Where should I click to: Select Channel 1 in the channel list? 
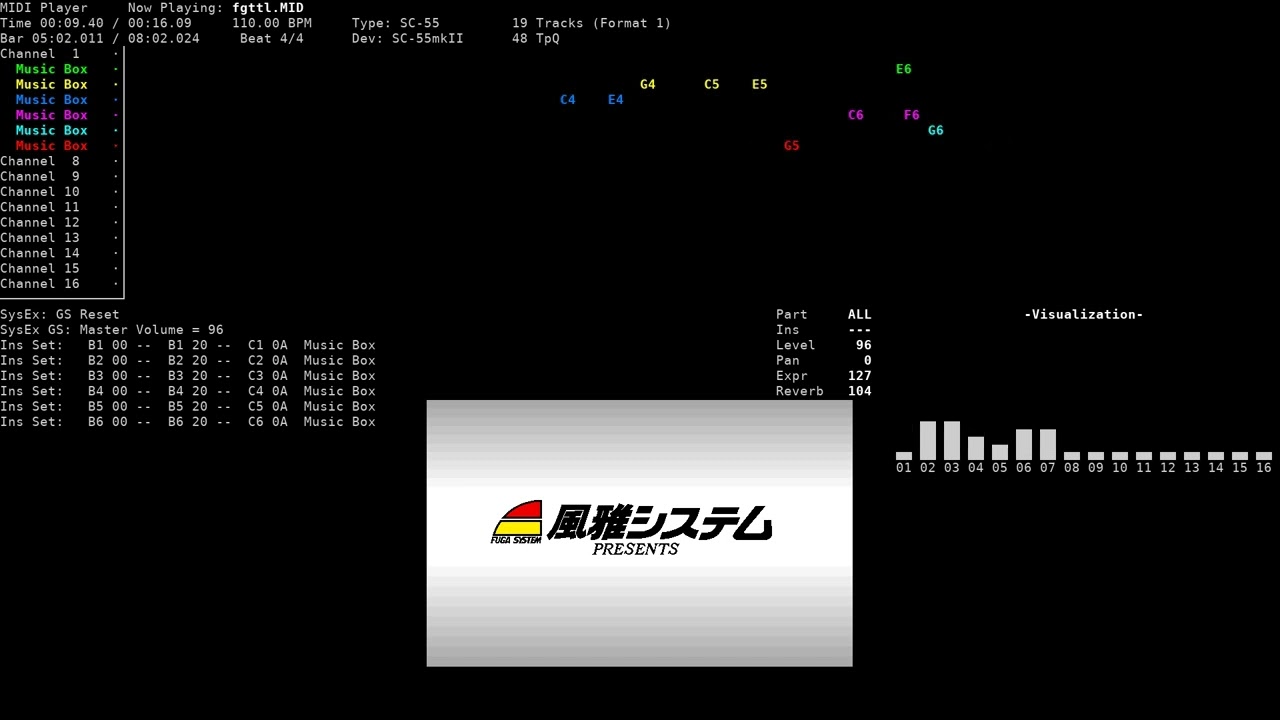coord(40,54)
